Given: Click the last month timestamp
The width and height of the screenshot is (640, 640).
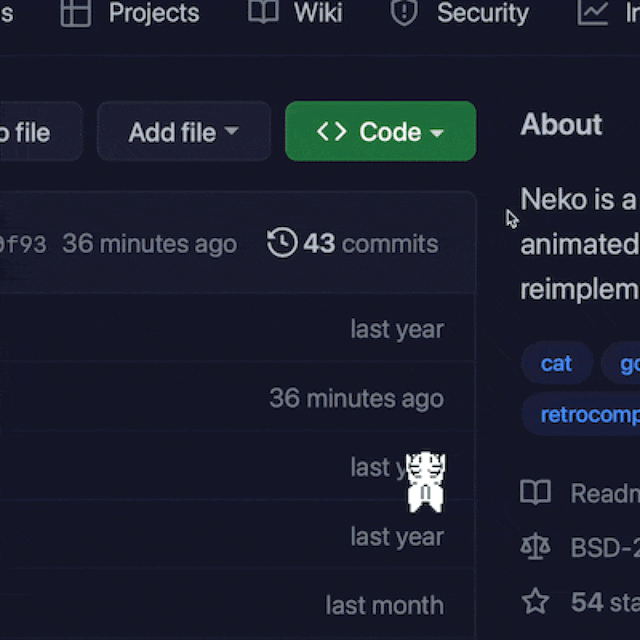Looking at the screenshot, I should (384, 605).
